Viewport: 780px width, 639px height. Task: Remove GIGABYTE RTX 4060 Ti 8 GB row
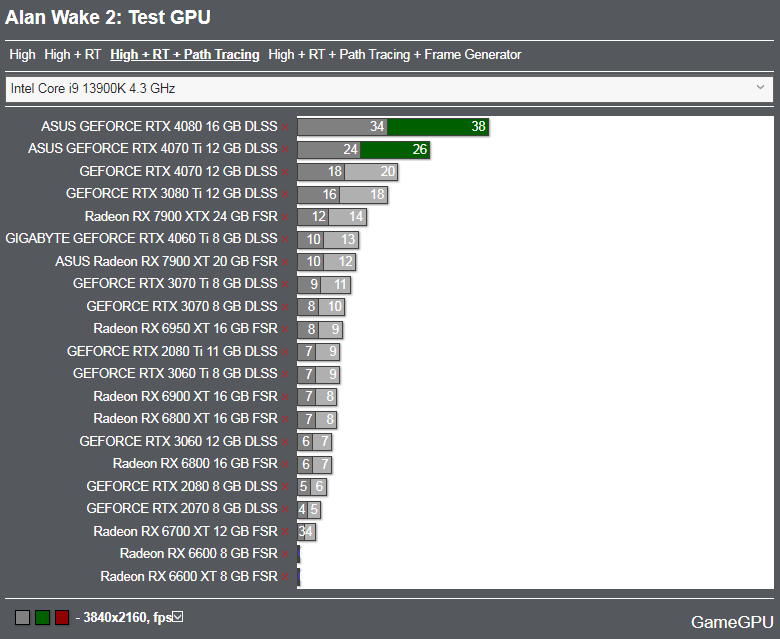285,240
